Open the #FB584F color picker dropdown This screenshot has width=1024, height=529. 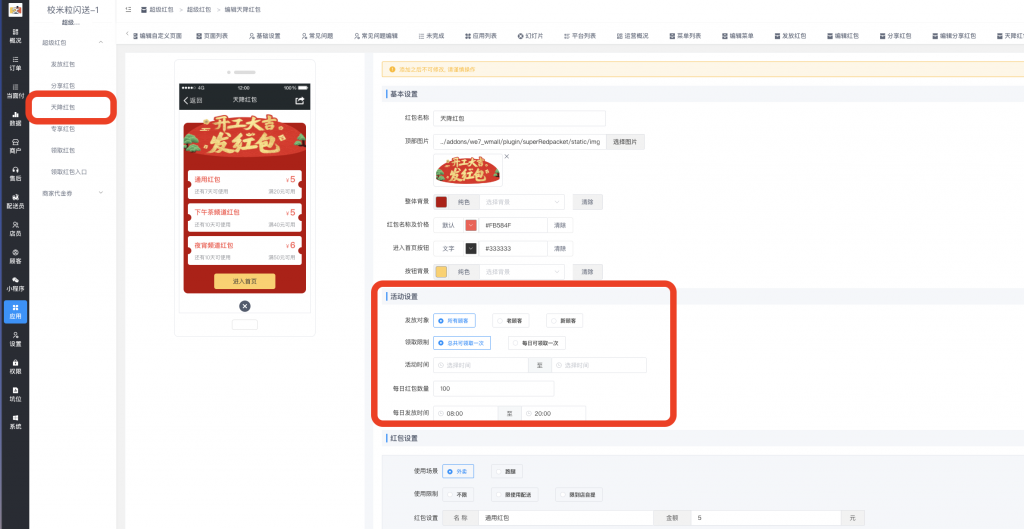(471, 225)
